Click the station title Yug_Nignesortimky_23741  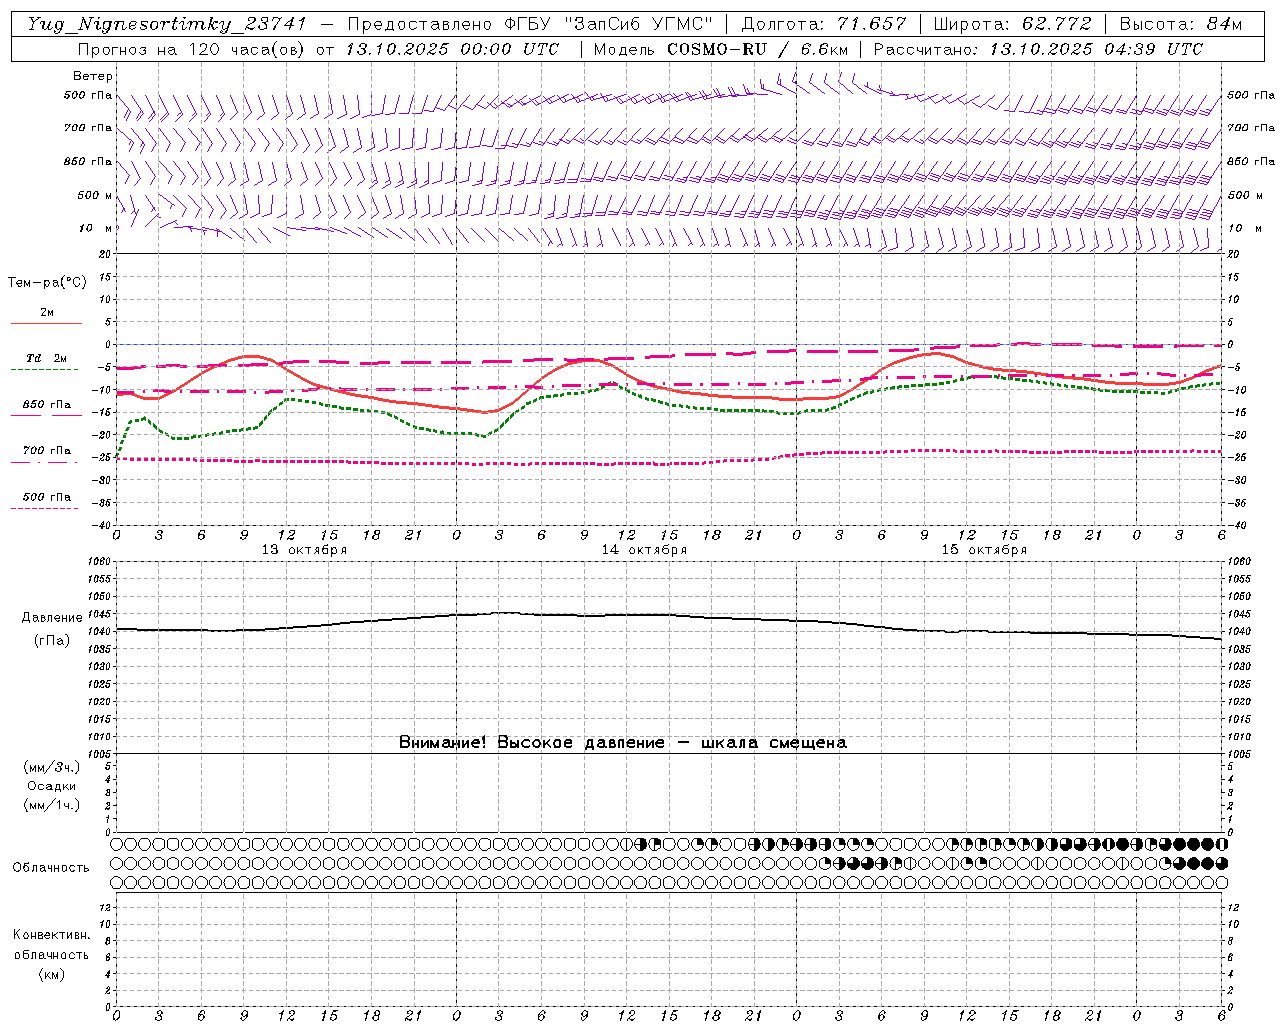[x=165, y=24]
